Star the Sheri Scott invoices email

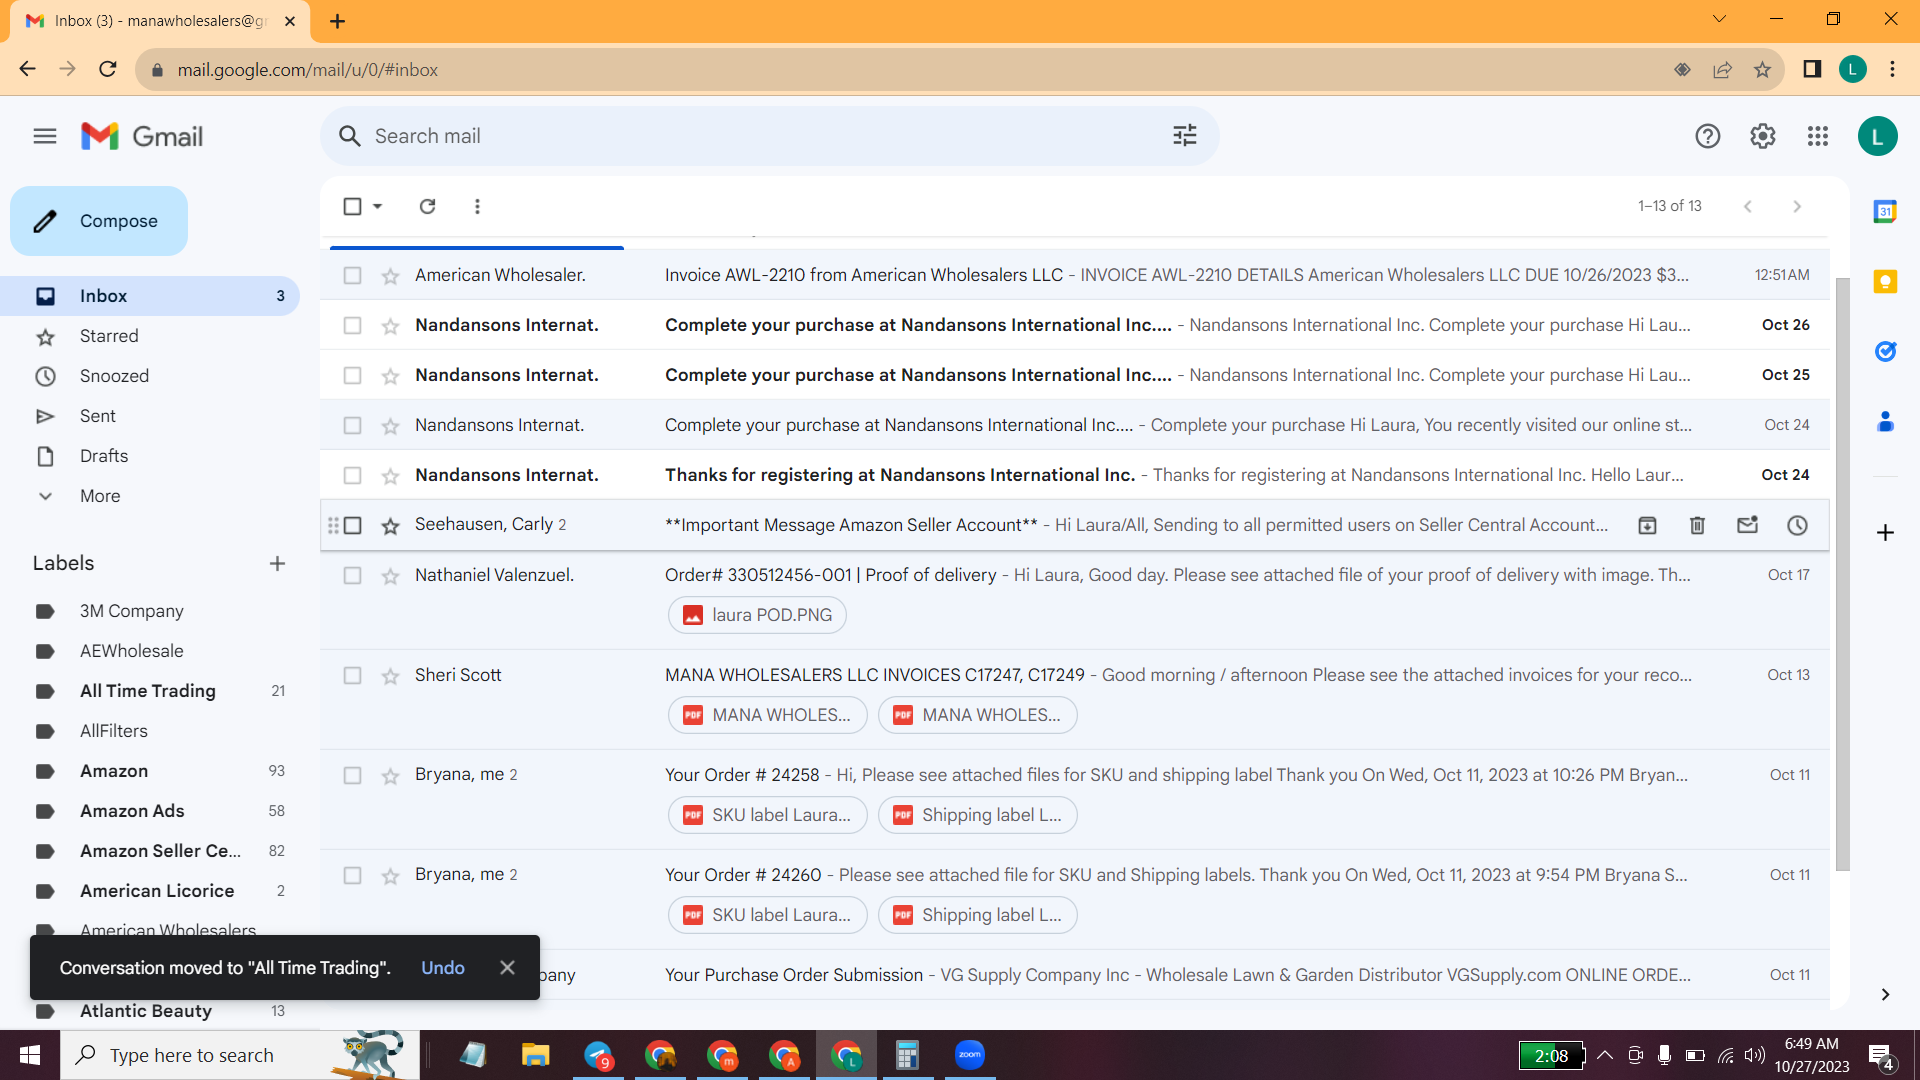coord(390,676)
